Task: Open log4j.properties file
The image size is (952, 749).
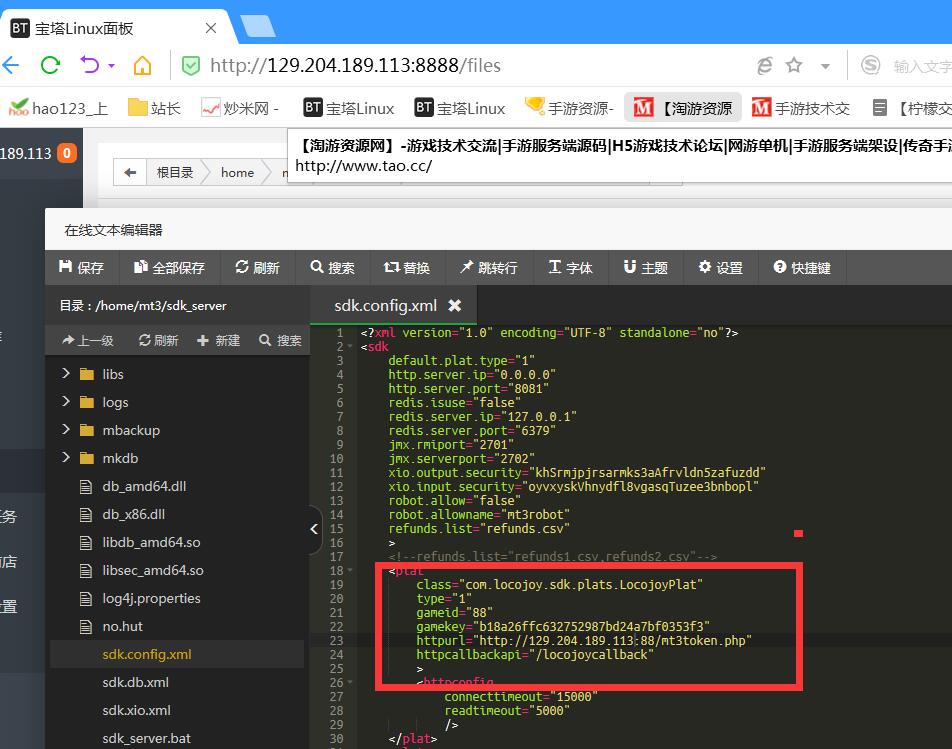Action: (151, 598)
